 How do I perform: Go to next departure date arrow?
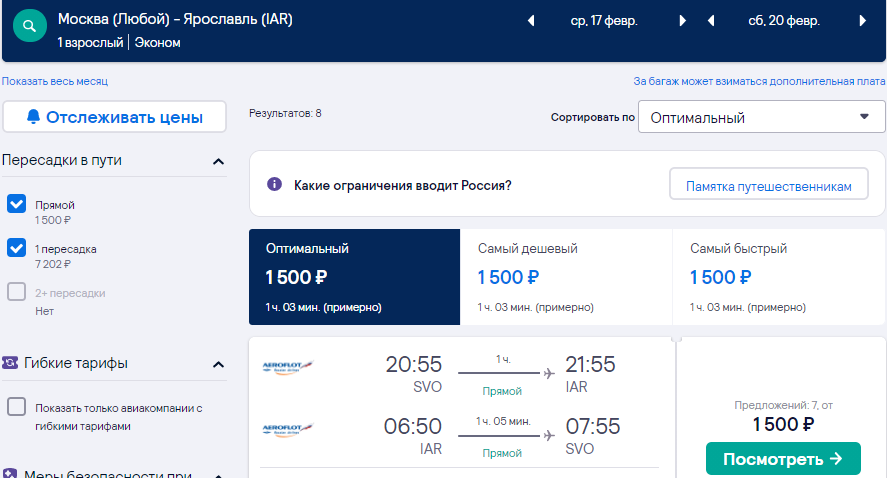click(682, 21)
